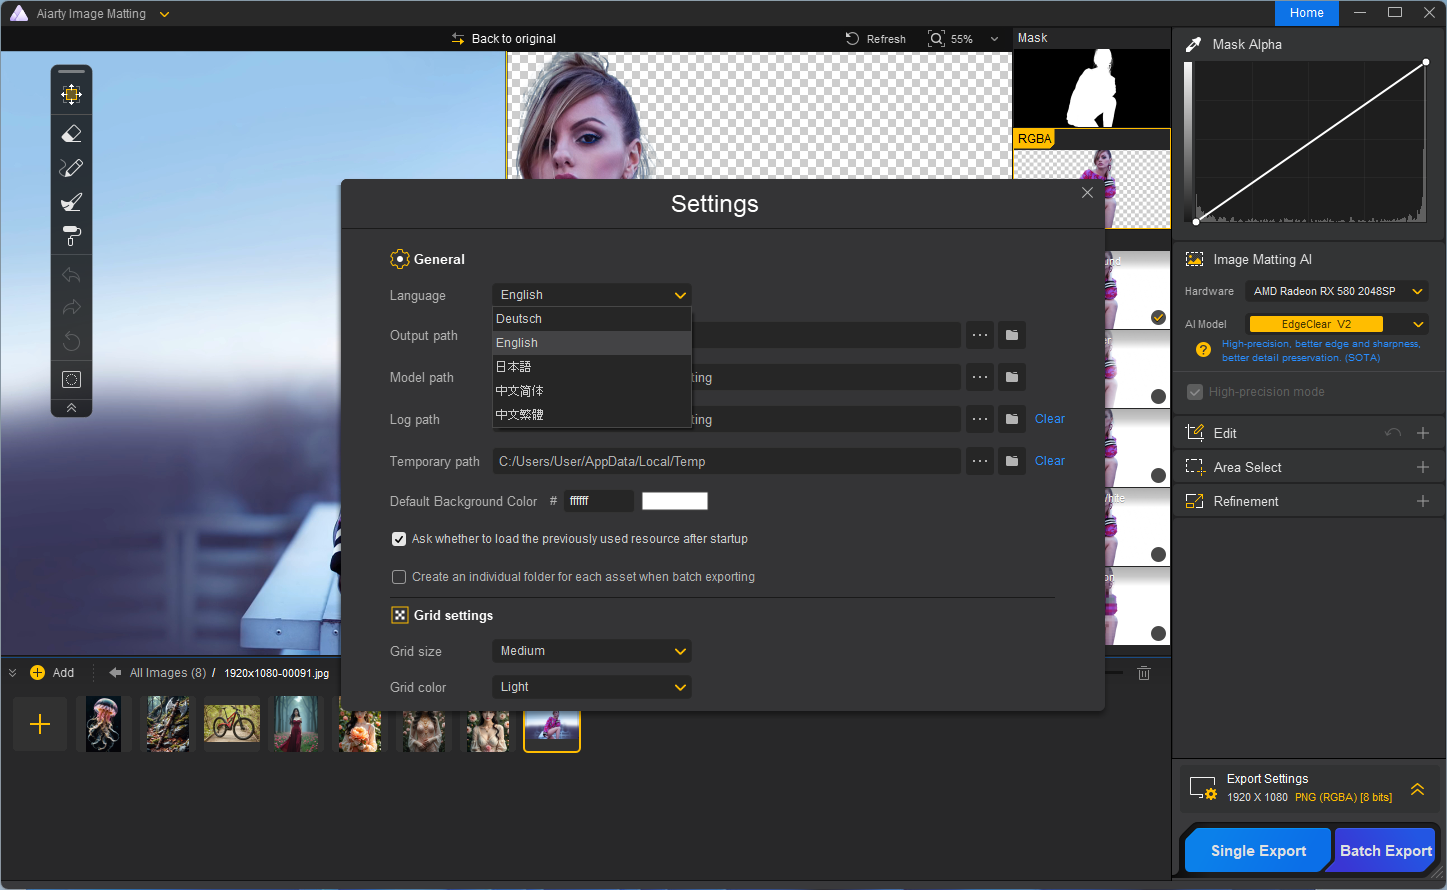
Task: Add image using large plus tile
Action: pyautogui.click(x=40, y=724)
